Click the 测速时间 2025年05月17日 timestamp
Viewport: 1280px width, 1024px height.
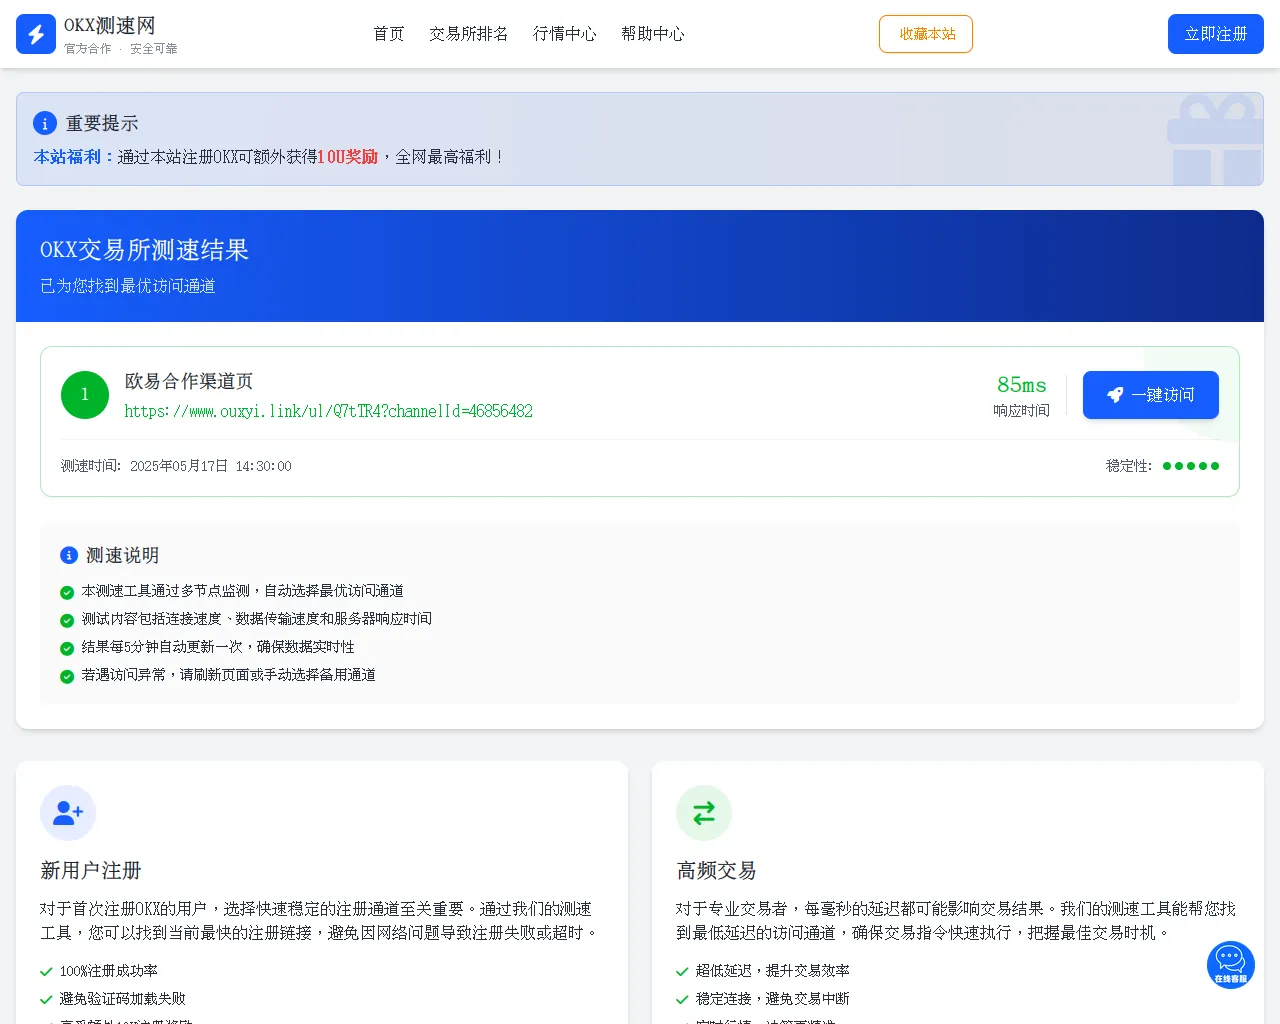tap(176, 466)
